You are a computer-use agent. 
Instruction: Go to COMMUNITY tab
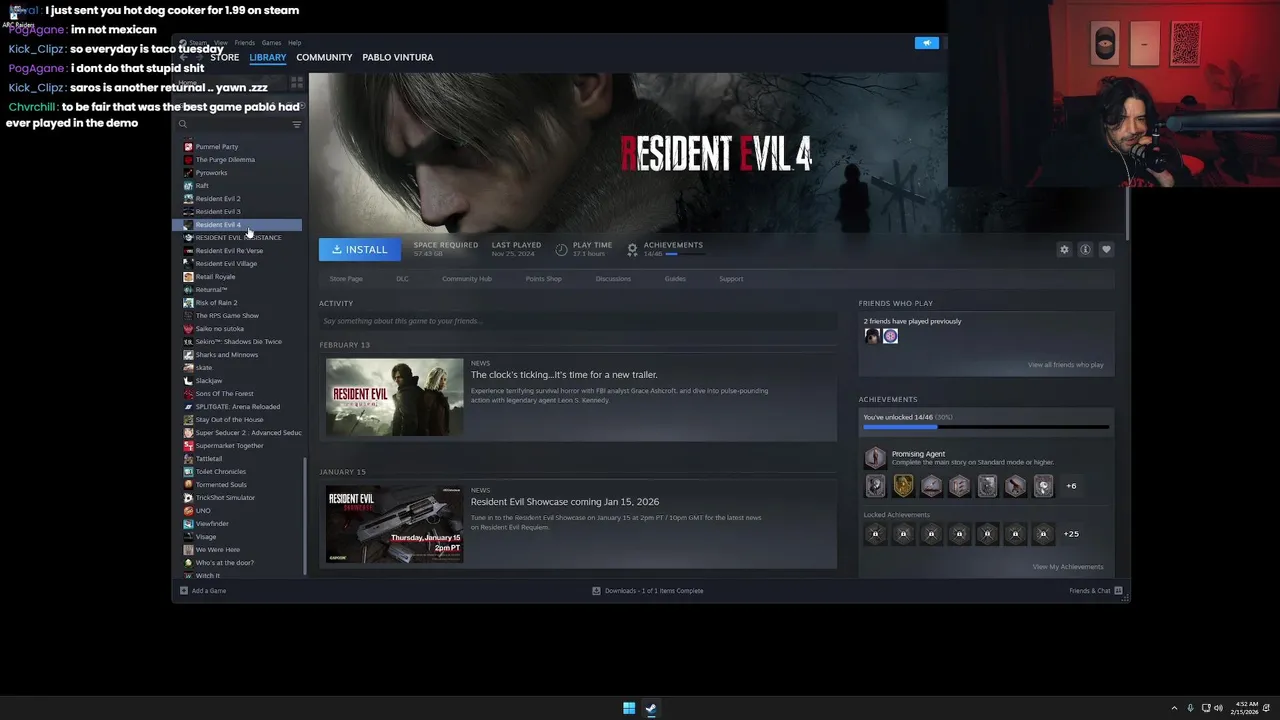click(x=324, y=57)
